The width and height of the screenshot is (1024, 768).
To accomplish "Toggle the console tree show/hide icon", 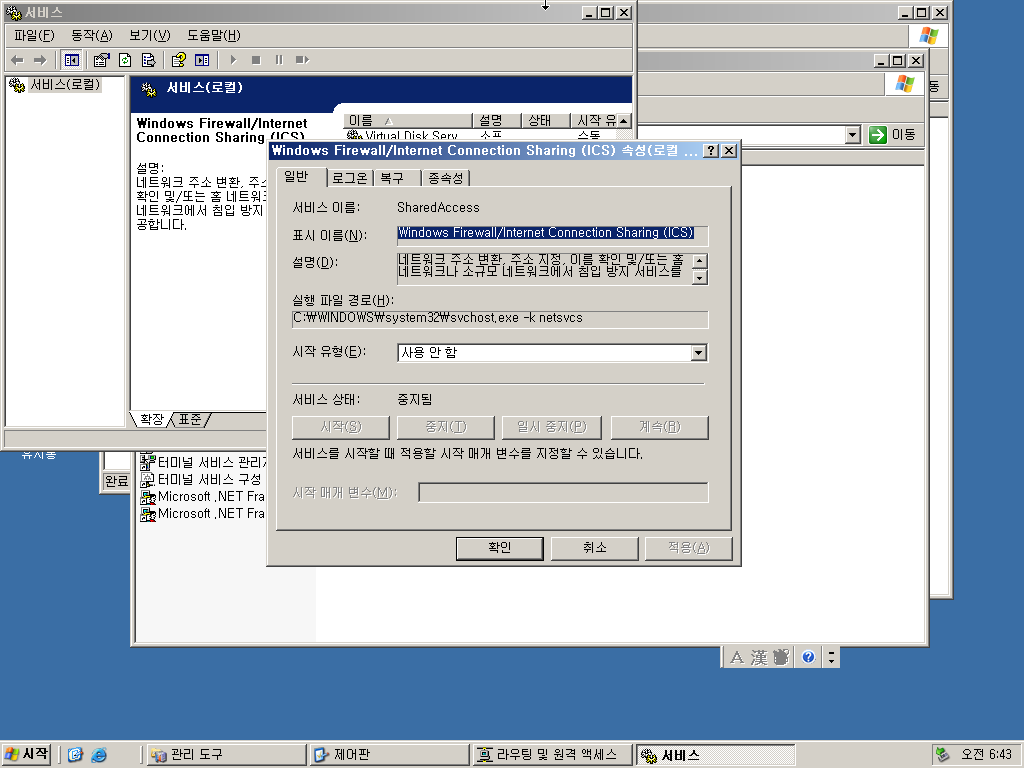I will (x=71, y=60).
